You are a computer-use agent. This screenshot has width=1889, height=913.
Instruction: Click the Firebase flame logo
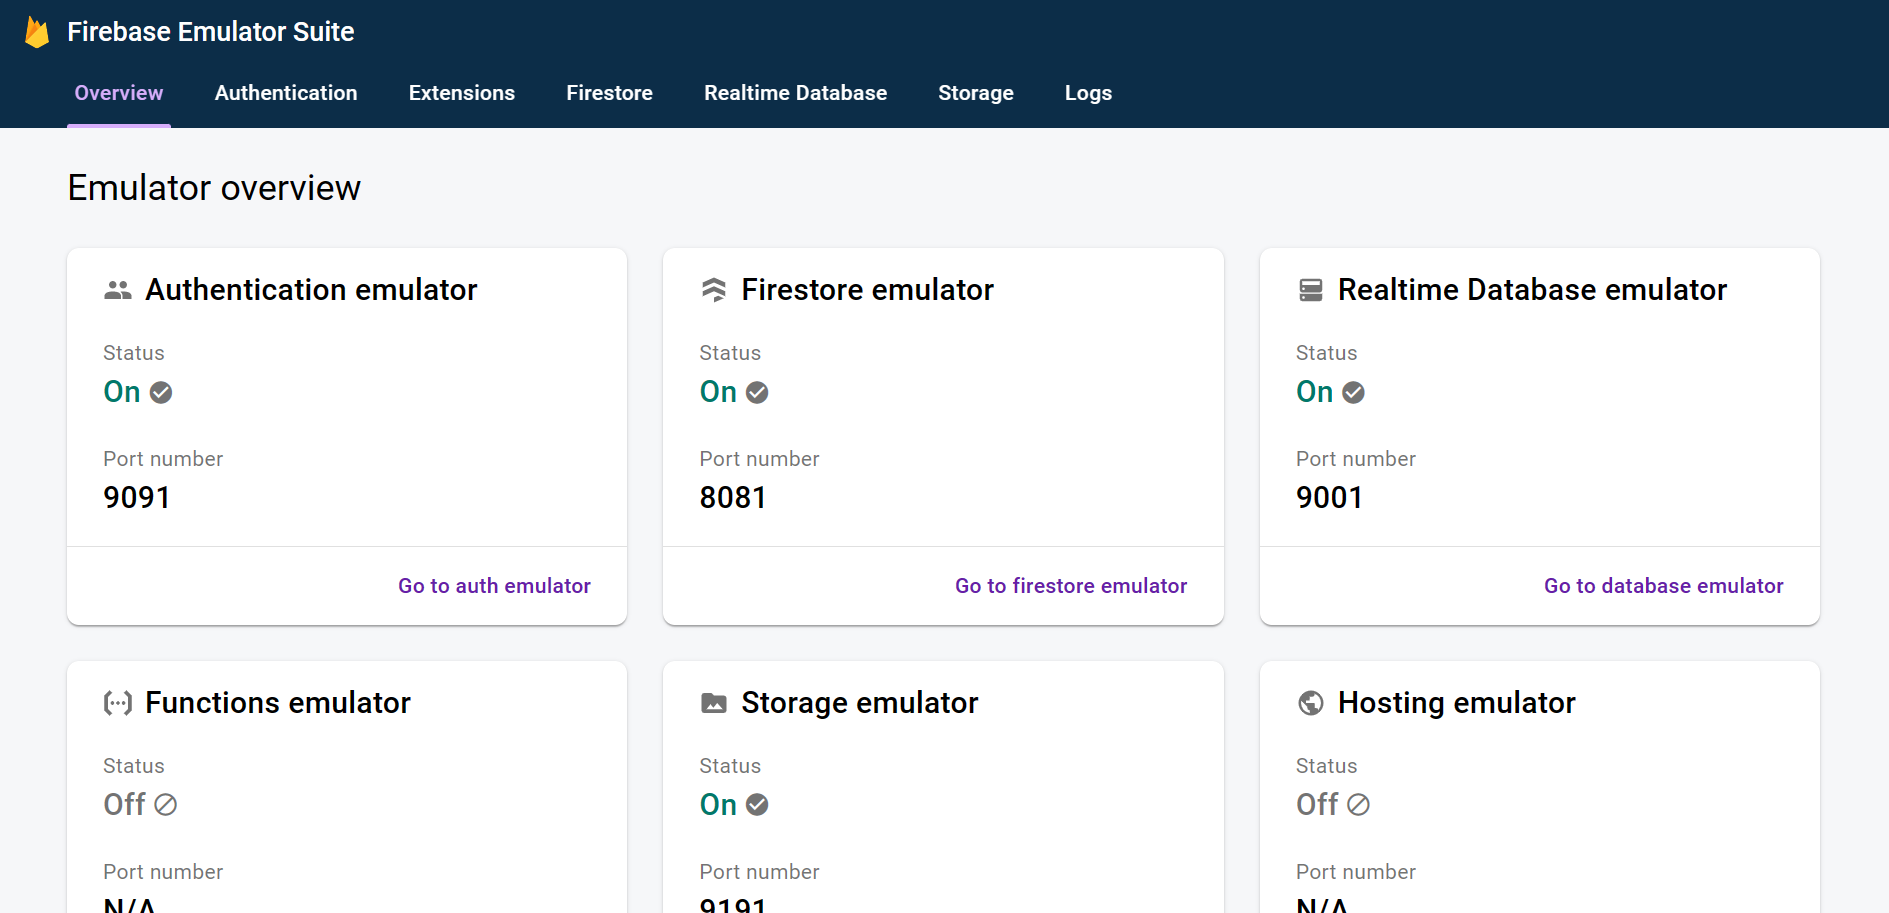coord(37,32)
